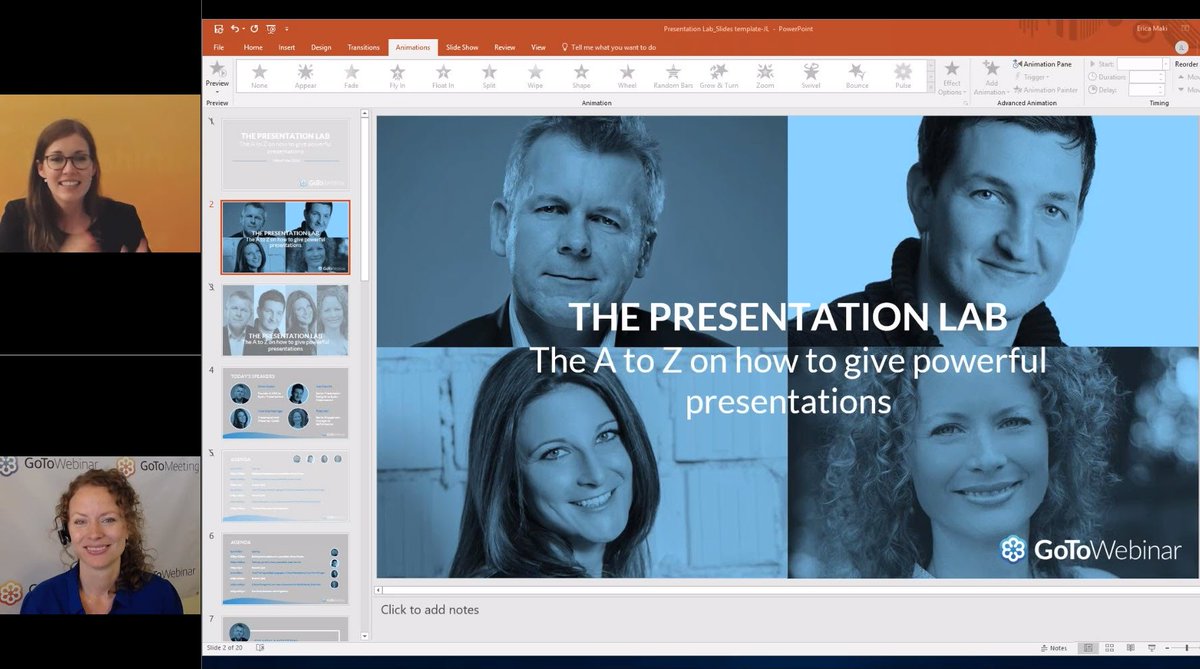Click 'THE PRESENTATION LAB' title on slide
1200x669 pixels.
(788, 316)
